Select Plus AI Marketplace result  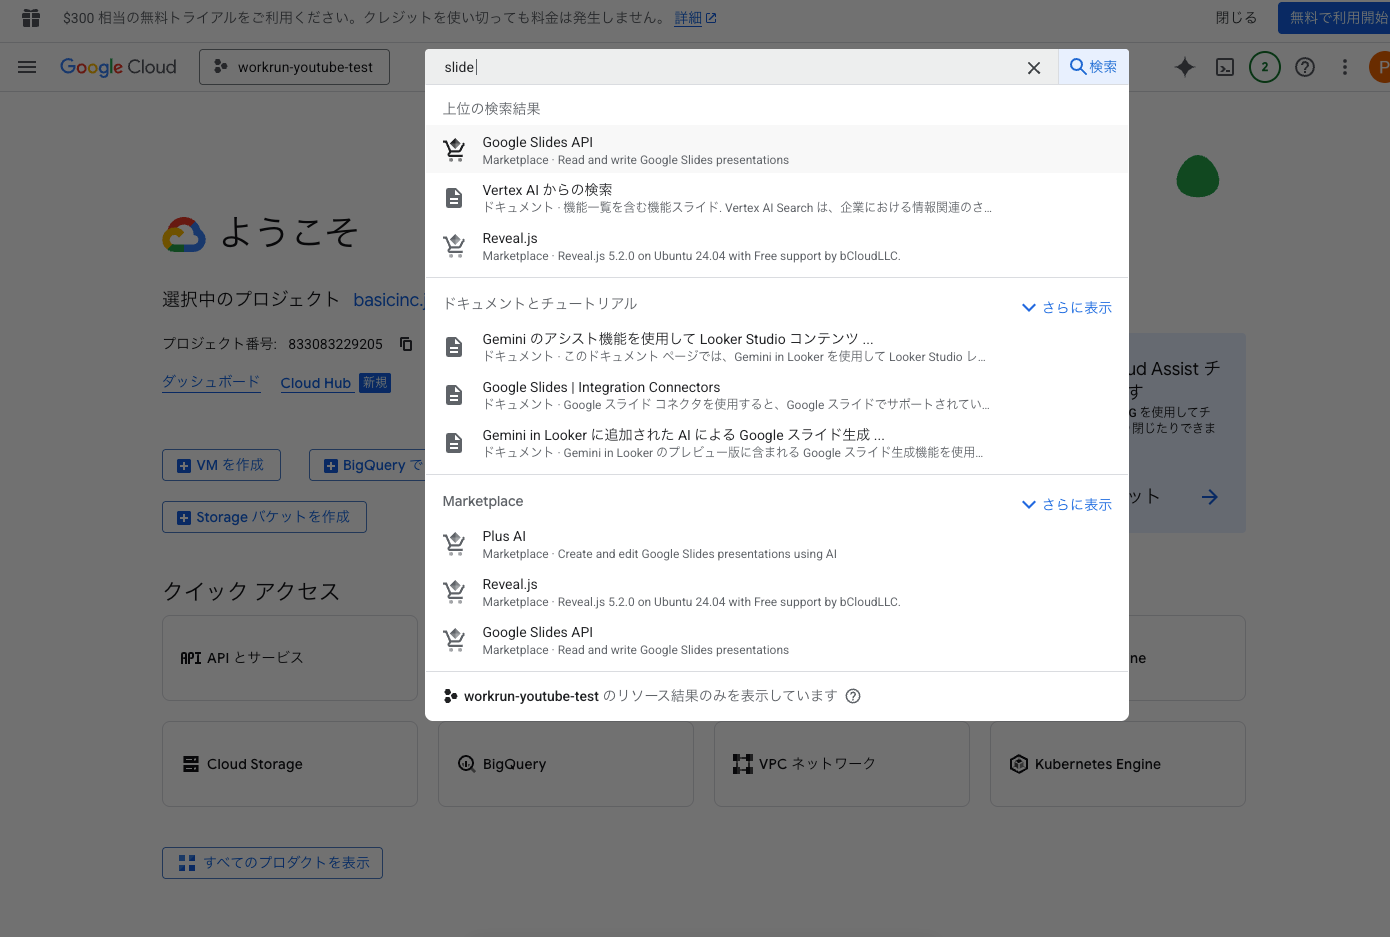[777, 544]
